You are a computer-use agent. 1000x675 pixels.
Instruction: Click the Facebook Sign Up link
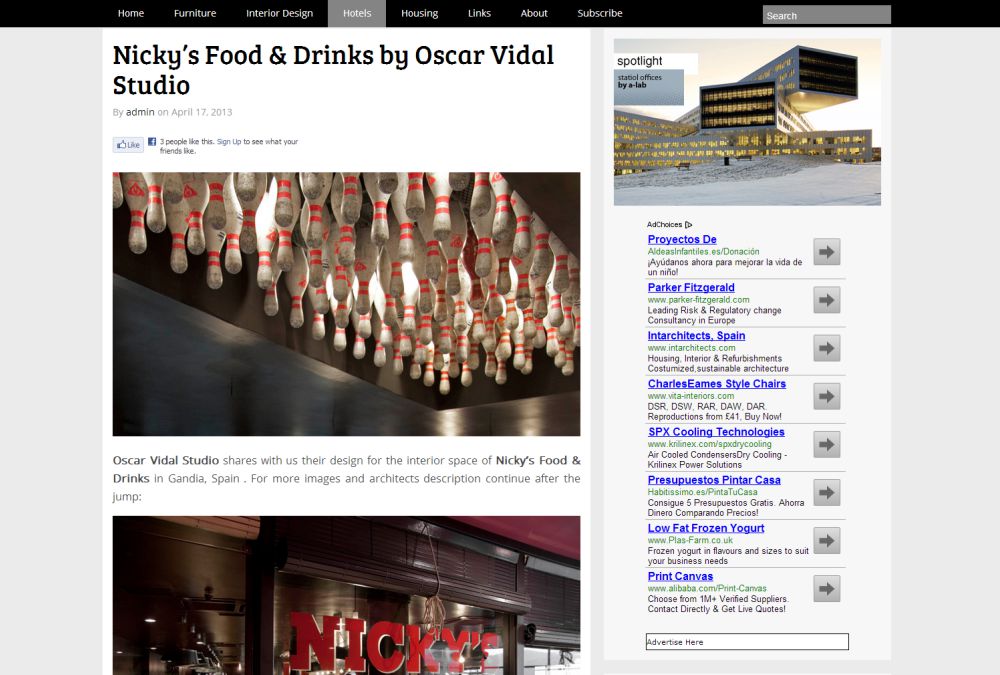(228, 142)
